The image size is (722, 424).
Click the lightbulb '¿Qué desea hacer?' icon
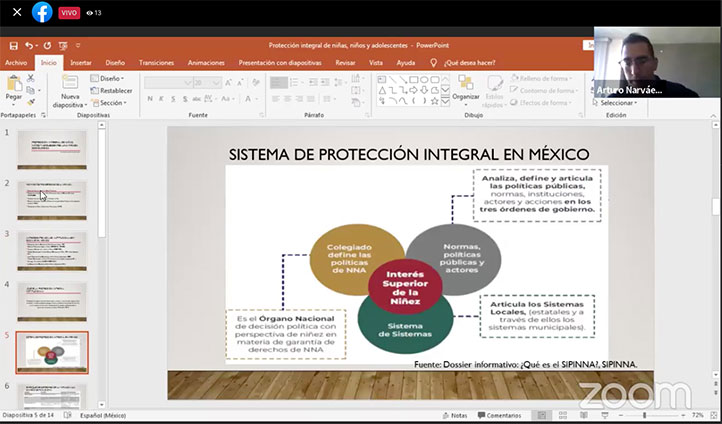coord(433,62)
